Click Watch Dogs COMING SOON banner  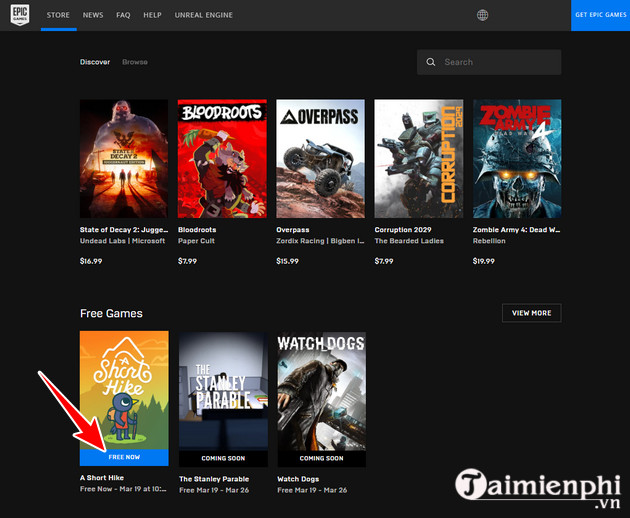pyautogui.click(x=321, y=459)
